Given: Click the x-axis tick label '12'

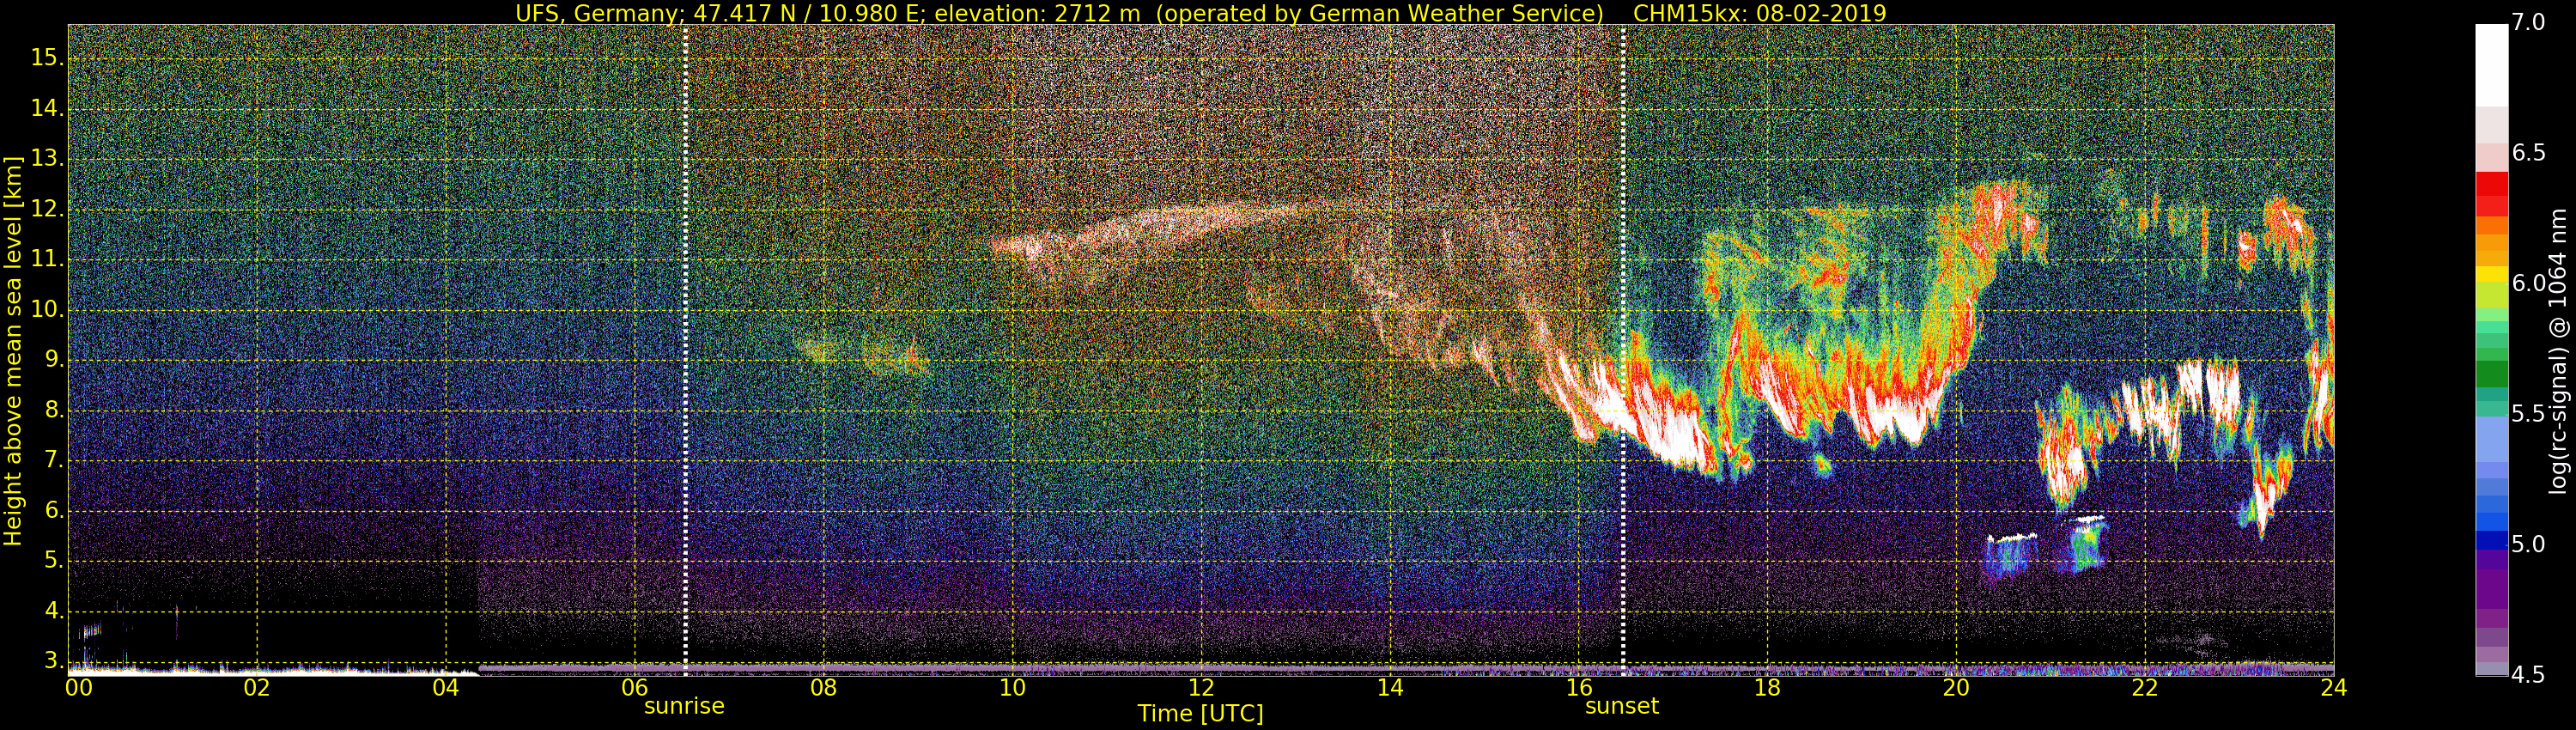Looking at the screenshot, I should [x=1201, y=688].
